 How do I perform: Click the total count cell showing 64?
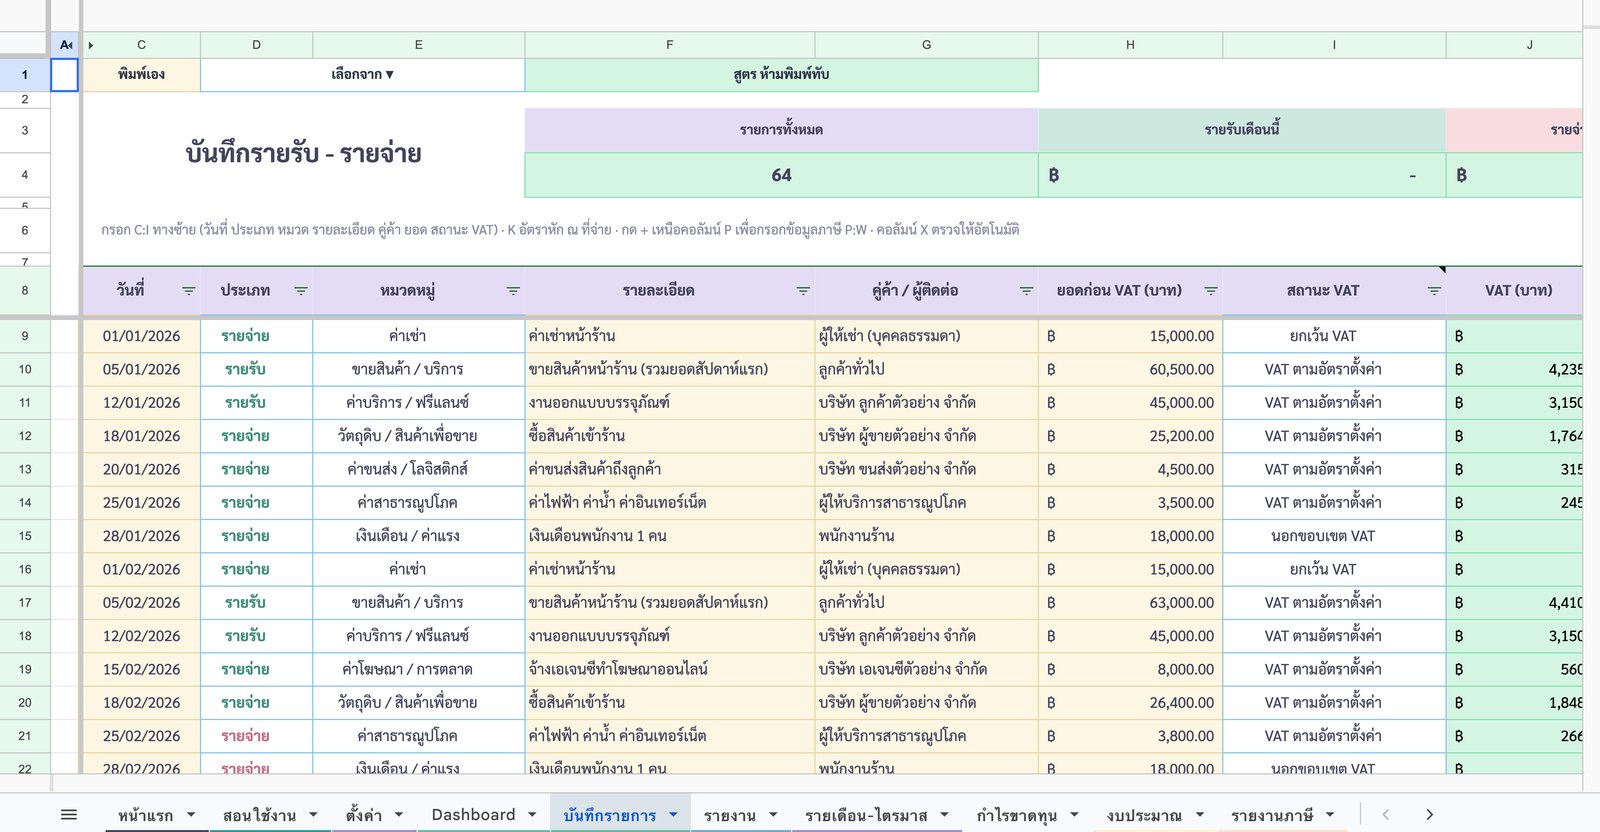pyautogui.click(x=781, y=175)
